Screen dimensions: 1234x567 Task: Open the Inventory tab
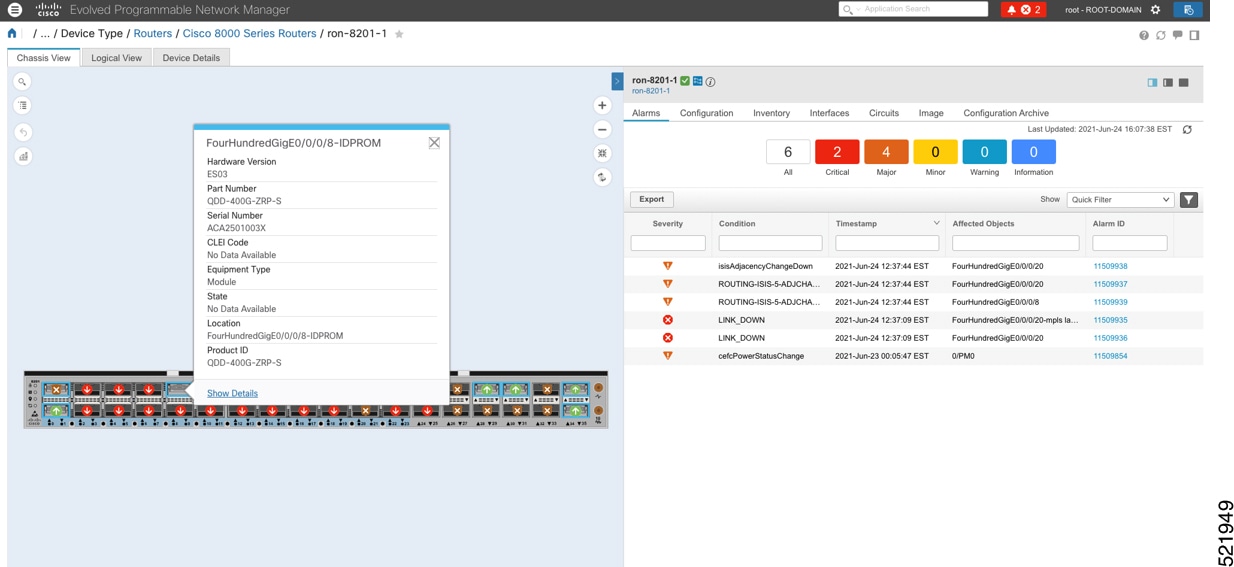[x=771, y=113]
